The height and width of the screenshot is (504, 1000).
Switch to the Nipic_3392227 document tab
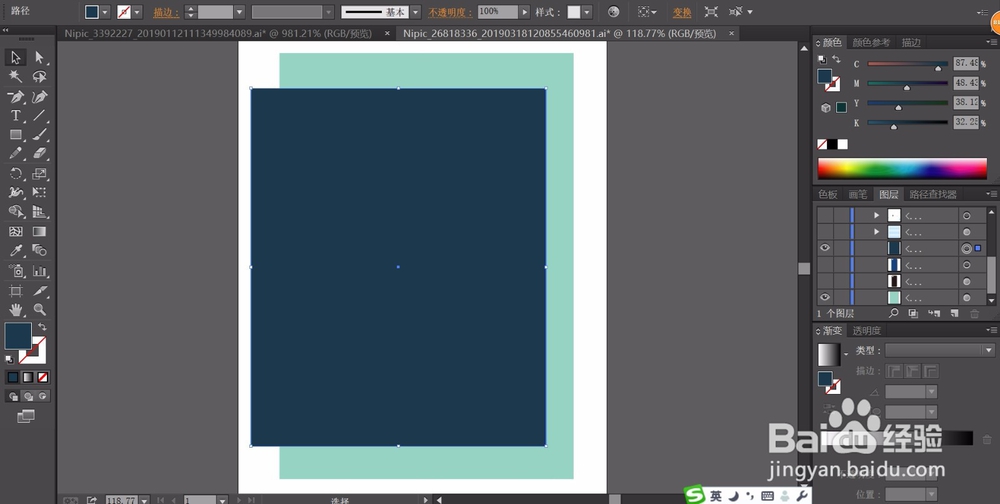point(218,33)
